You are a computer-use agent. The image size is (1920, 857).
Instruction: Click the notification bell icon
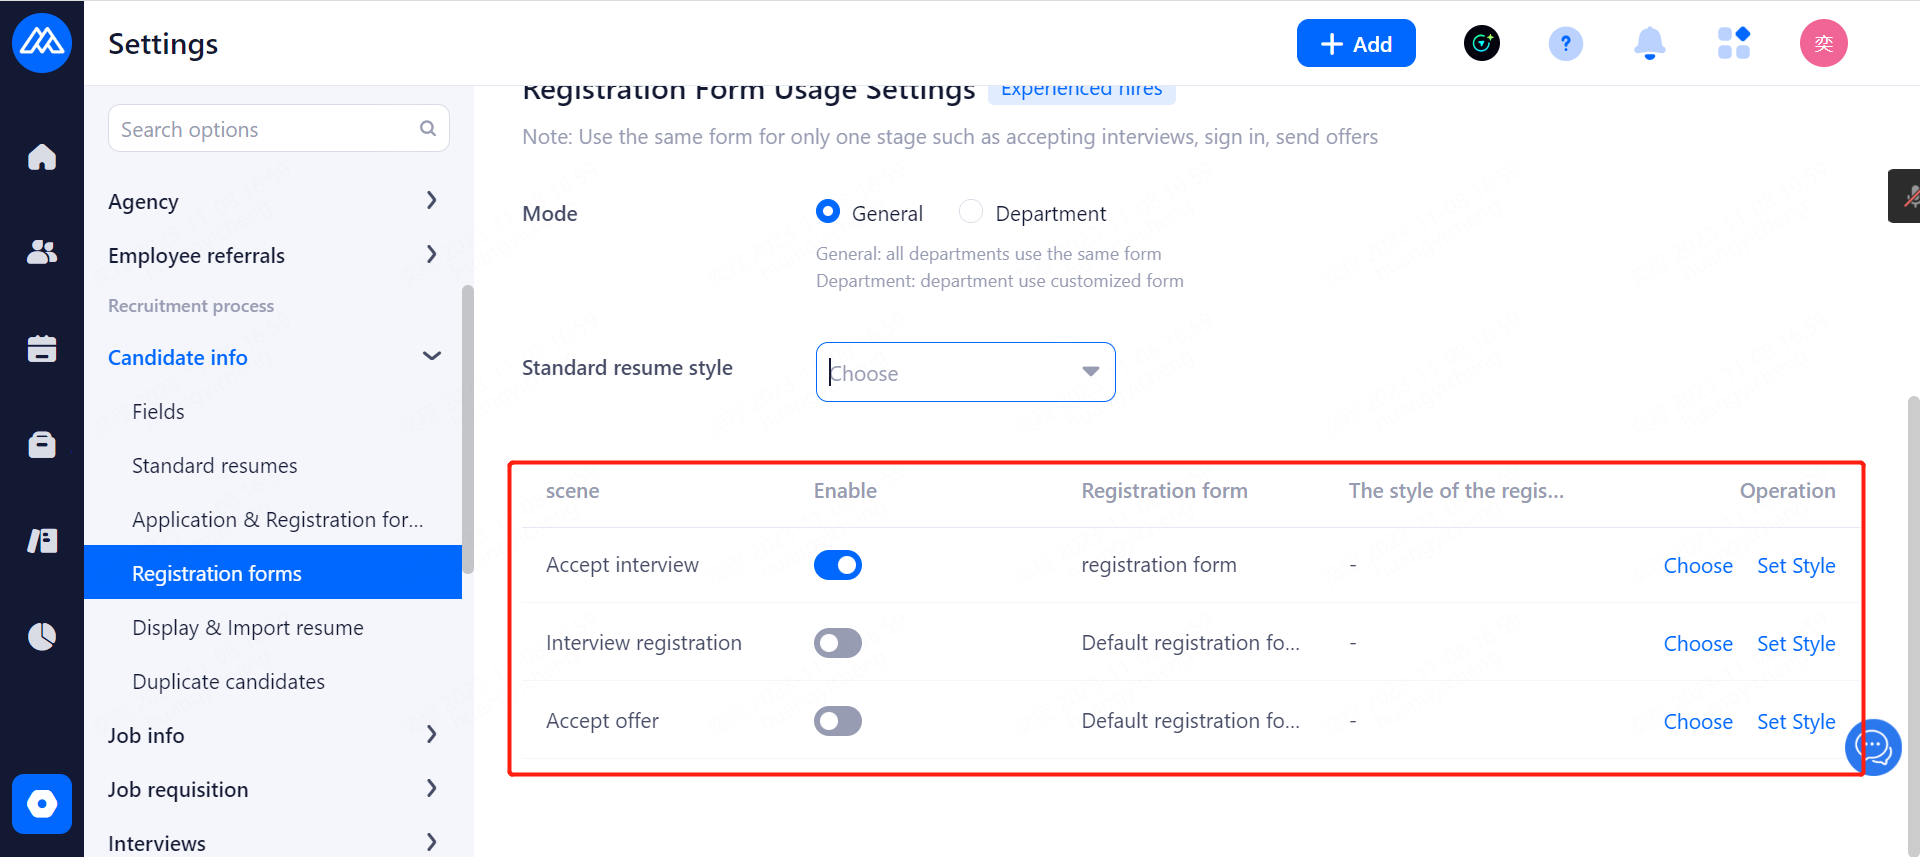tap(1649, 43)
